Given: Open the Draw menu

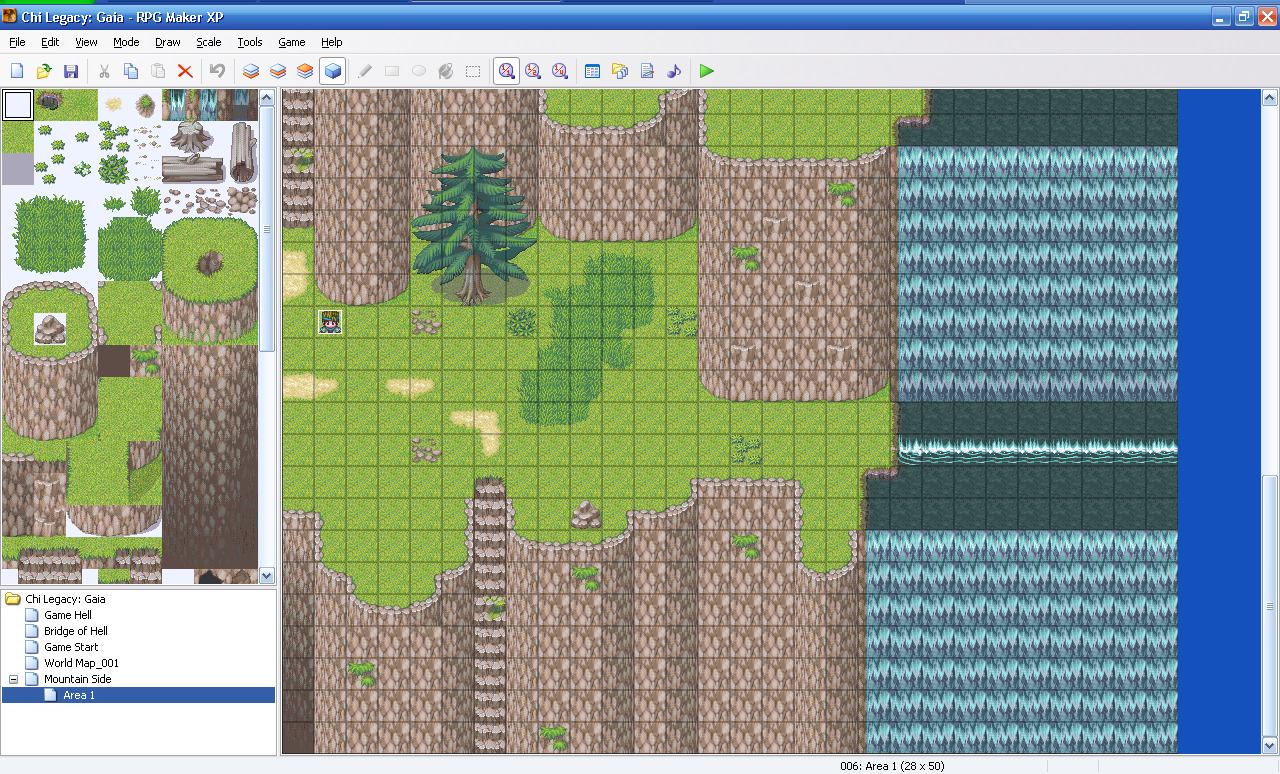Looking at the screenshot, I should pos(168,42).
